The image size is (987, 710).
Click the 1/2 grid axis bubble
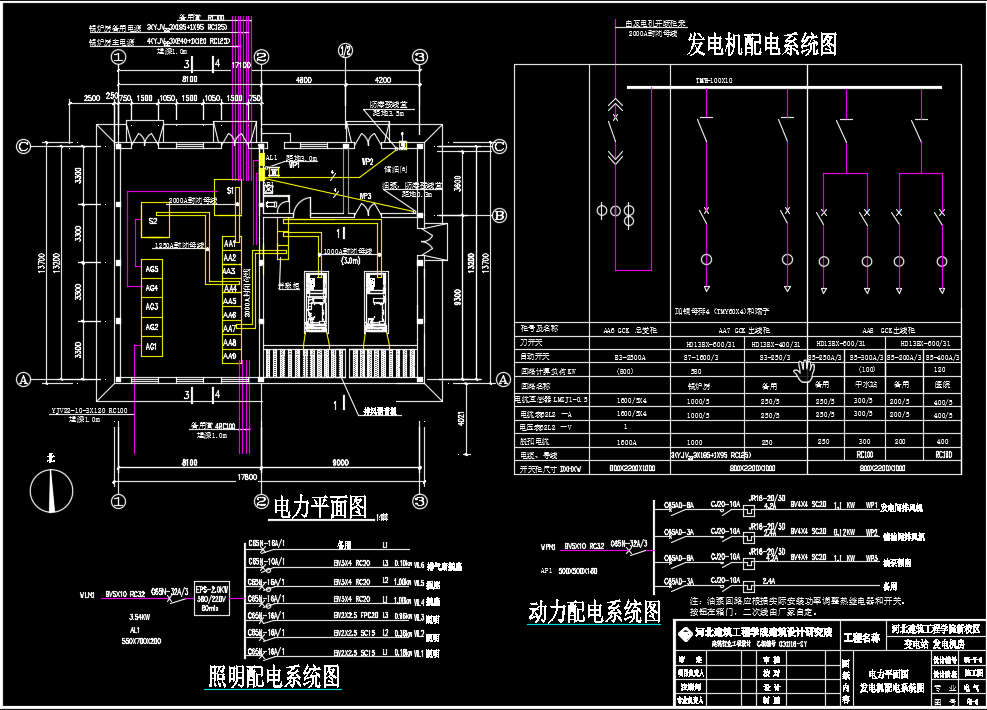[x=345, y=51]
